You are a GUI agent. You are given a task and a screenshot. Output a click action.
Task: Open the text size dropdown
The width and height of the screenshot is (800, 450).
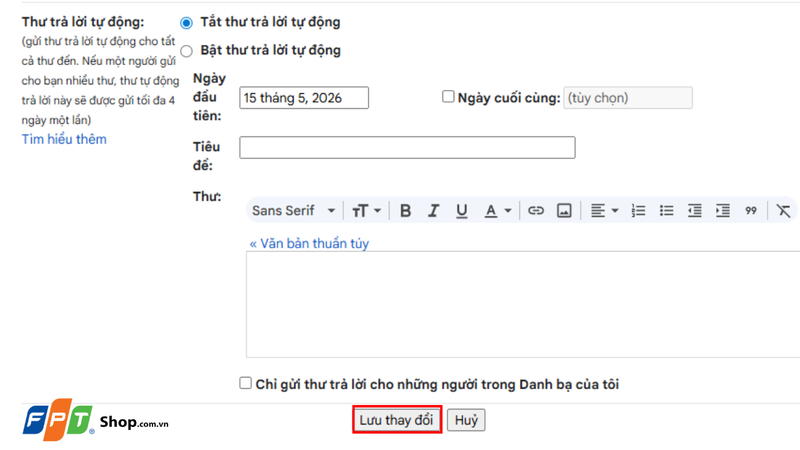click(x=366, y=211)
